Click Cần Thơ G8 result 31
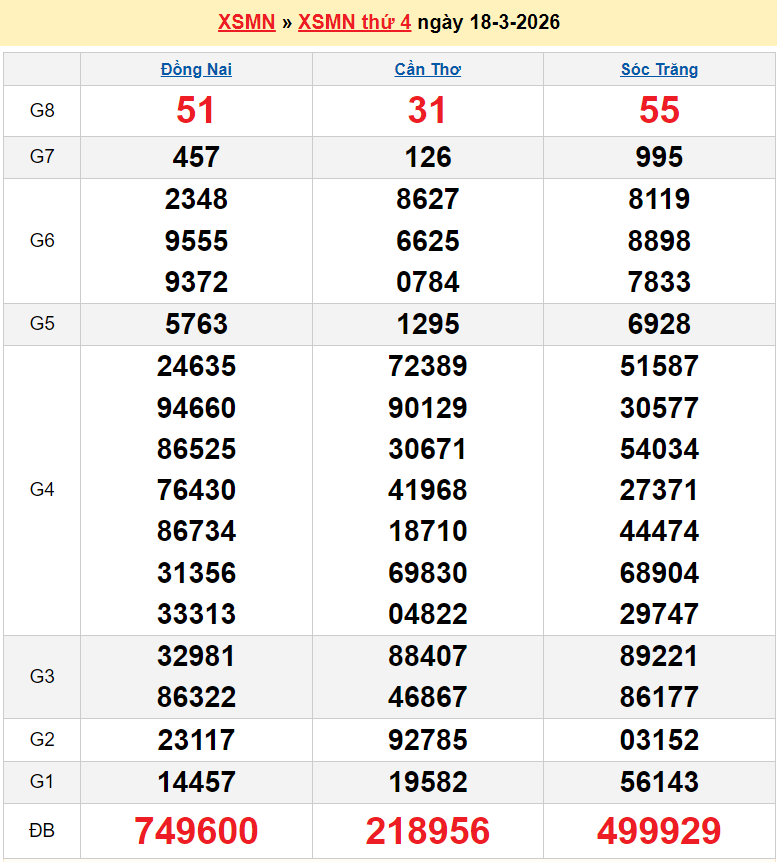The width and height of the screenshot is (777, 862). (x=427, y=111)
